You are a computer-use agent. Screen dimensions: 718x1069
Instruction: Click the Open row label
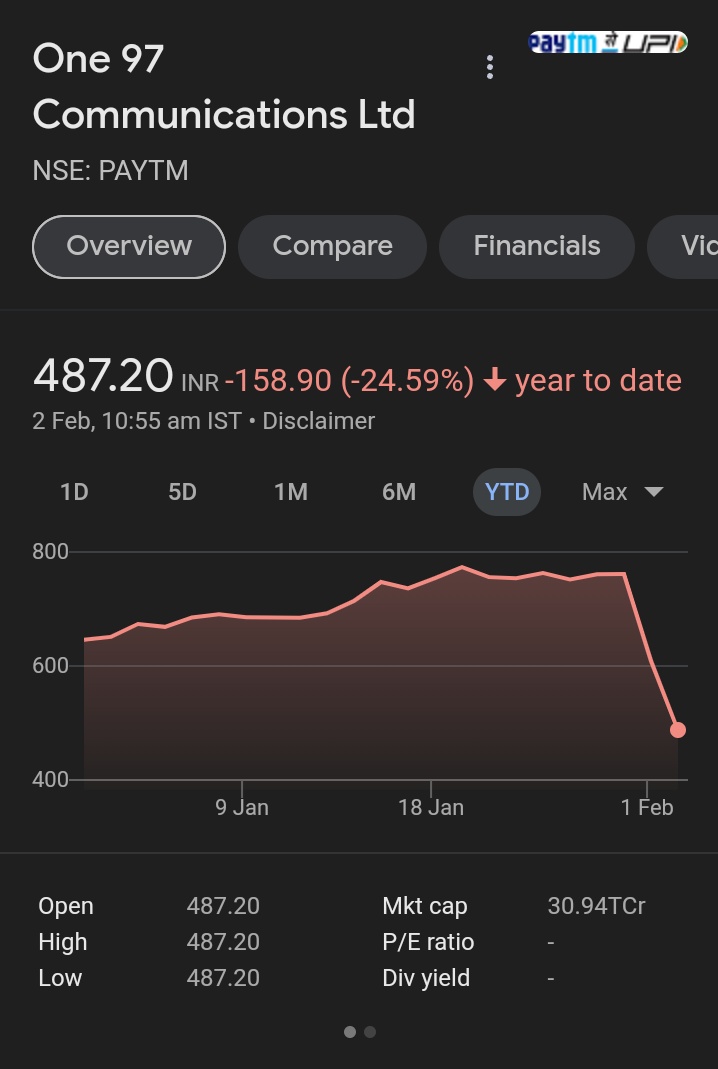click(x=66, y=906)
